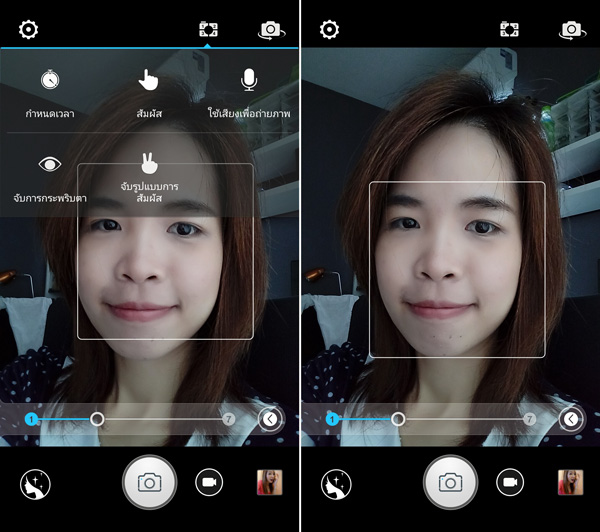Tap beauty face icon in left screenshot
This screenshot has height=532, width=600.
point(35,485)
